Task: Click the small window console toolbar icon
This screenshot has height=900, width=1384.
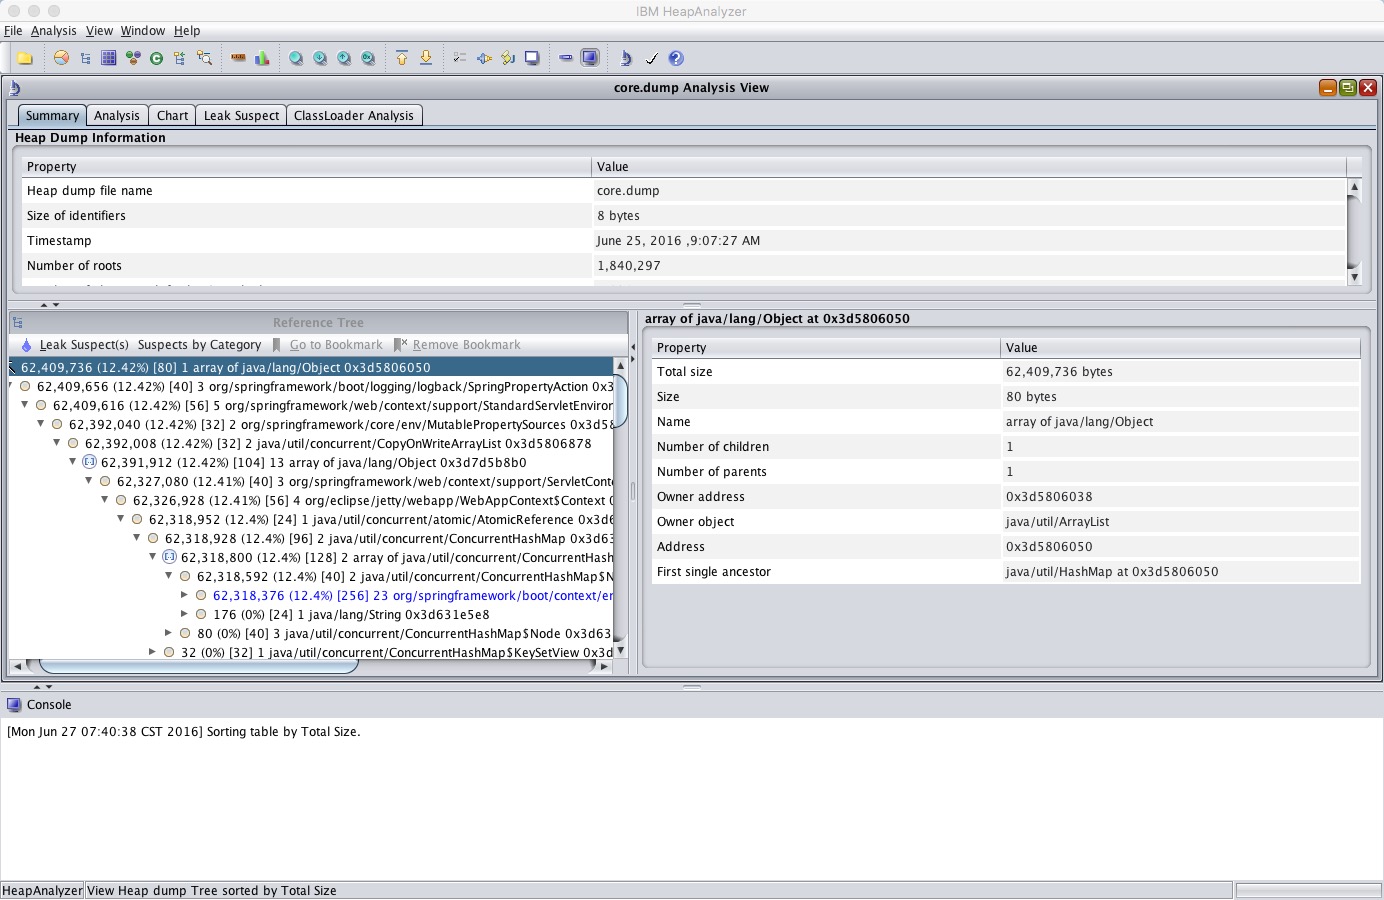Action: pyautogui.click(x=532, y=58)
